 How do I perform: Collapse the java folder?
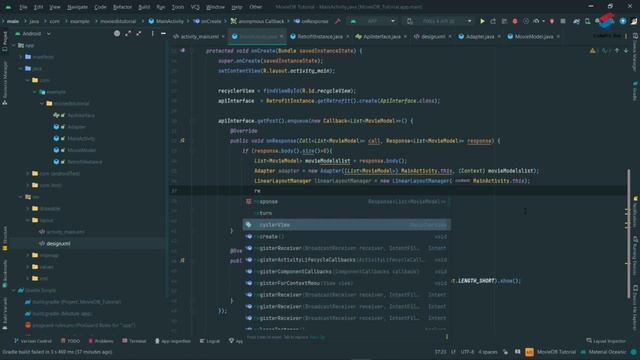point(21,69)
